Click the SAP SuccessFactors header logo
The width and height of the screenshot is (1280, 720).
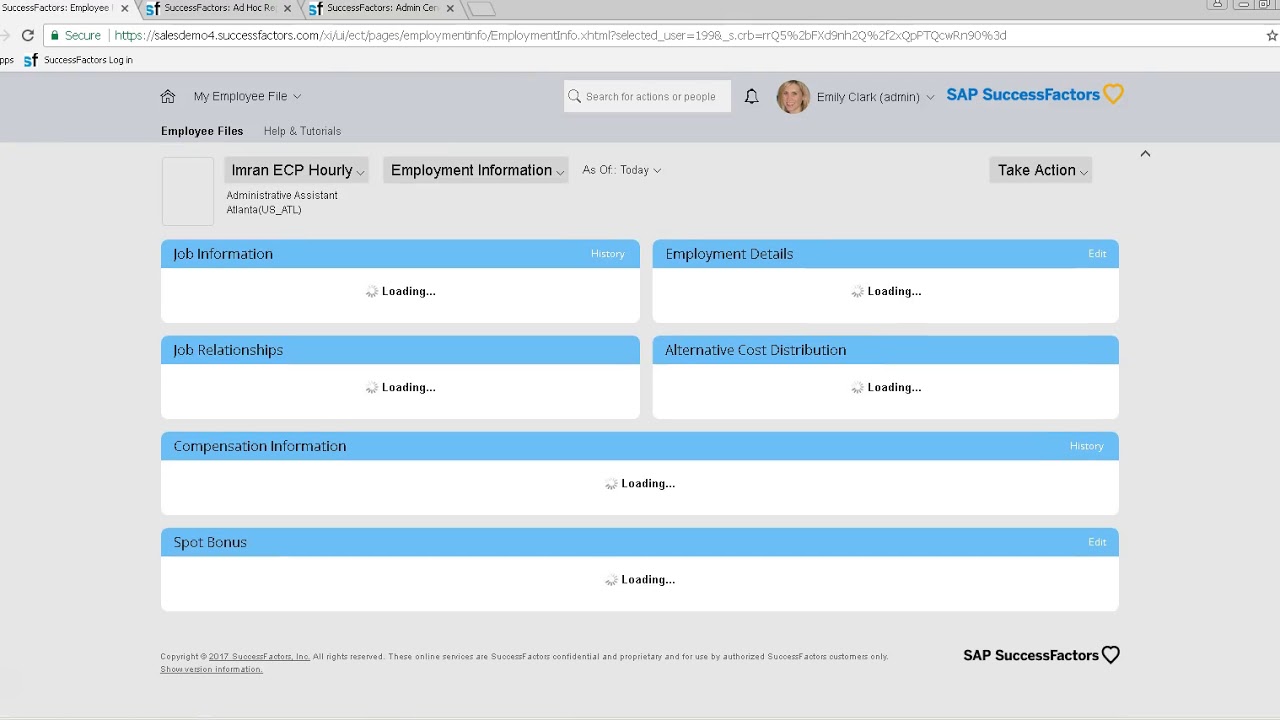coord(1035,95)
